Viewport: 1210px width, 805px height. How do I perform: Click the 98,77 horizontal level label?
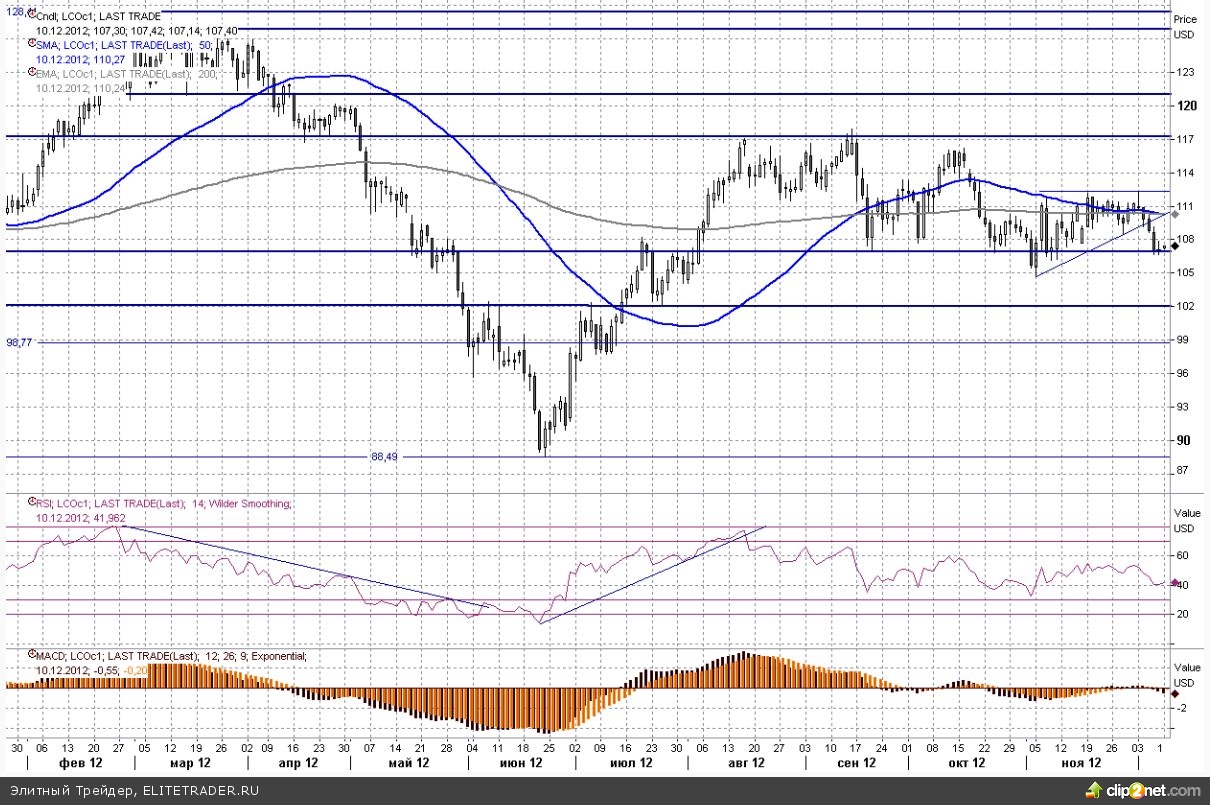[20, 342]
